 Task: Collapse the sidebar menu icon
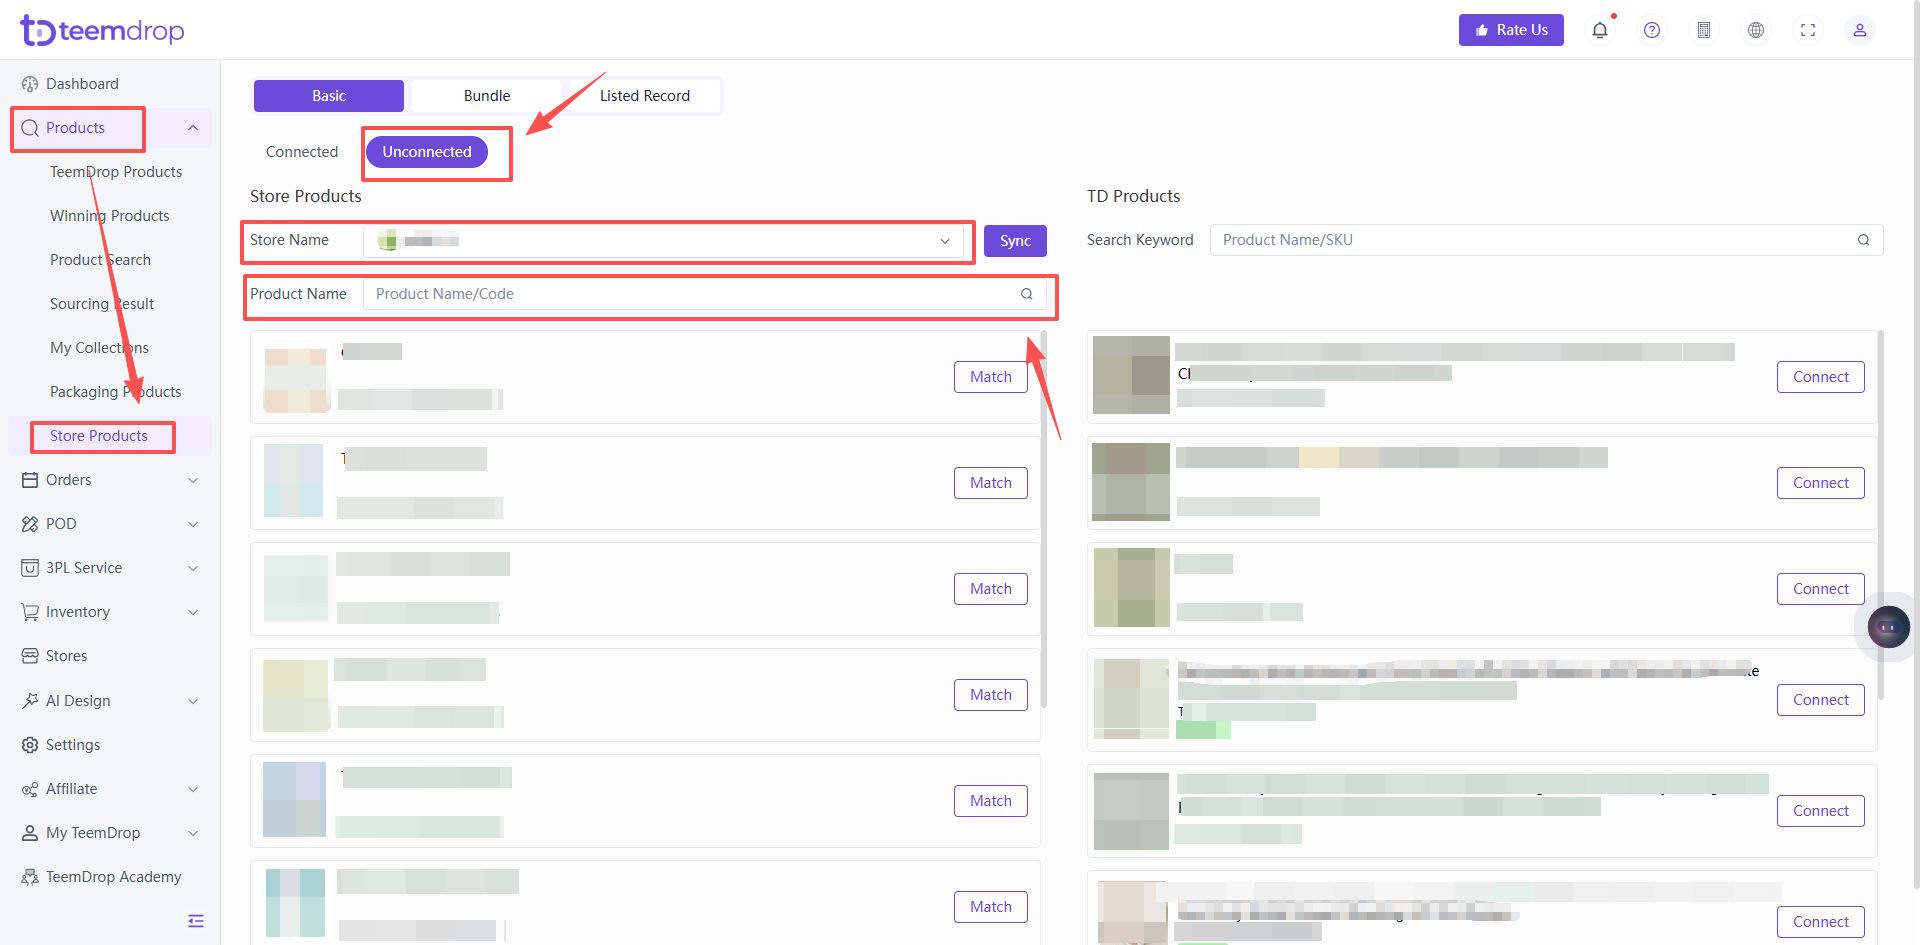(x=196, y=921)
